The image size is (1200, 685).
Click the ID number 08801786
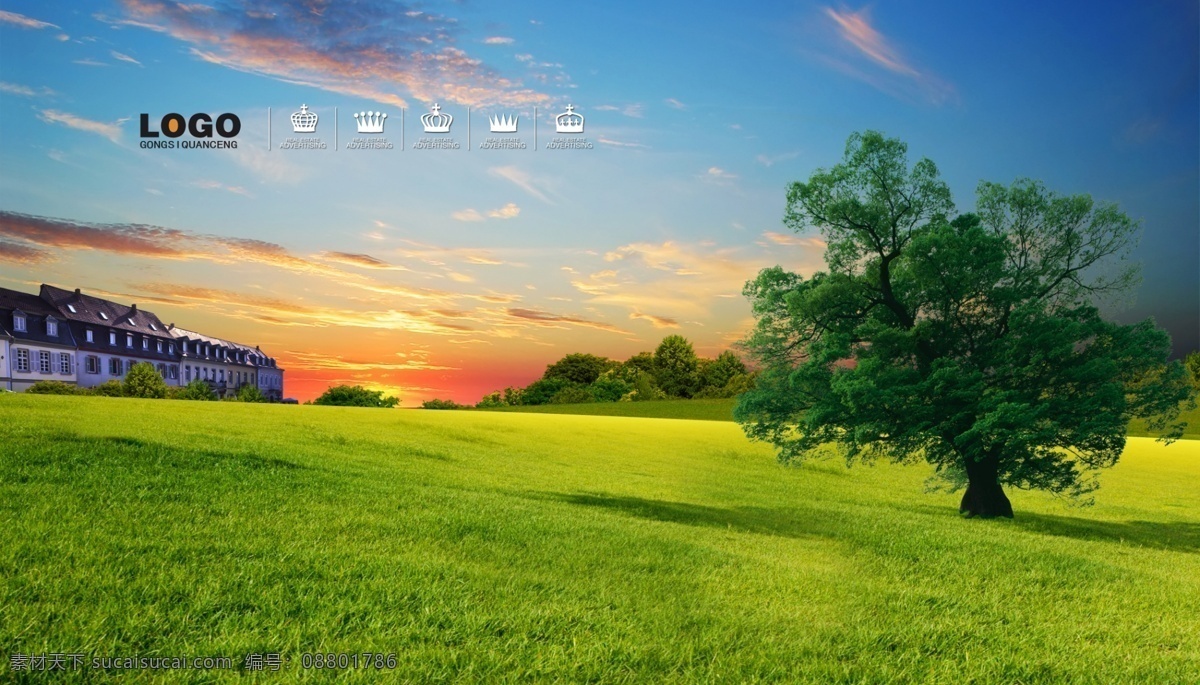click(x=349, y=662)
